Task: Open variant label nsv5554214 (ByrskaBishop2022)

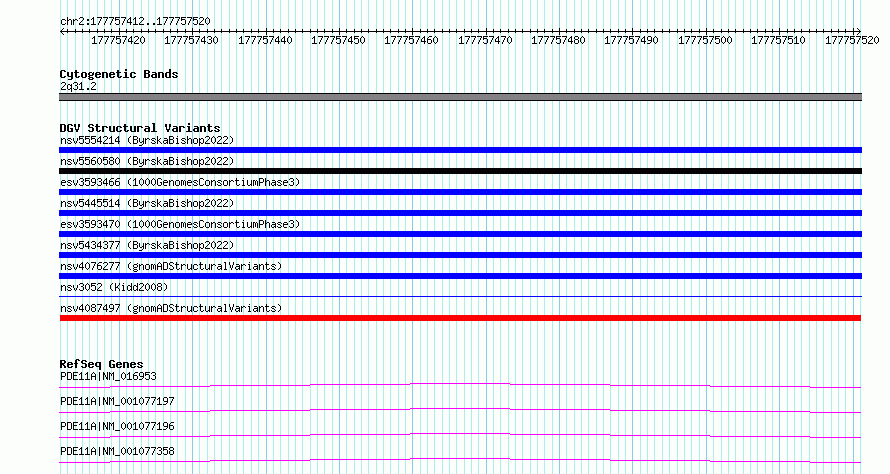Action: 147,140
